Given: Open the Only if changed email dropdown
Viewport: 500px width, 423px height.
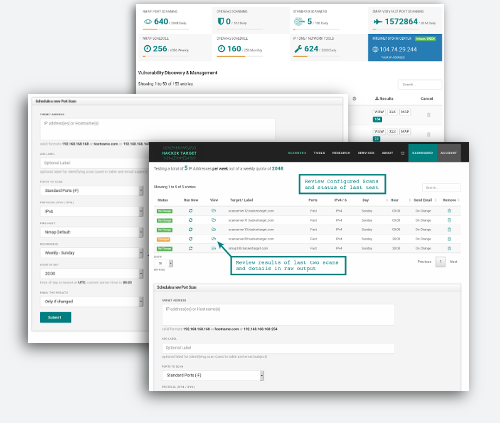Looking at the screenshot, I should coord(92,301).
